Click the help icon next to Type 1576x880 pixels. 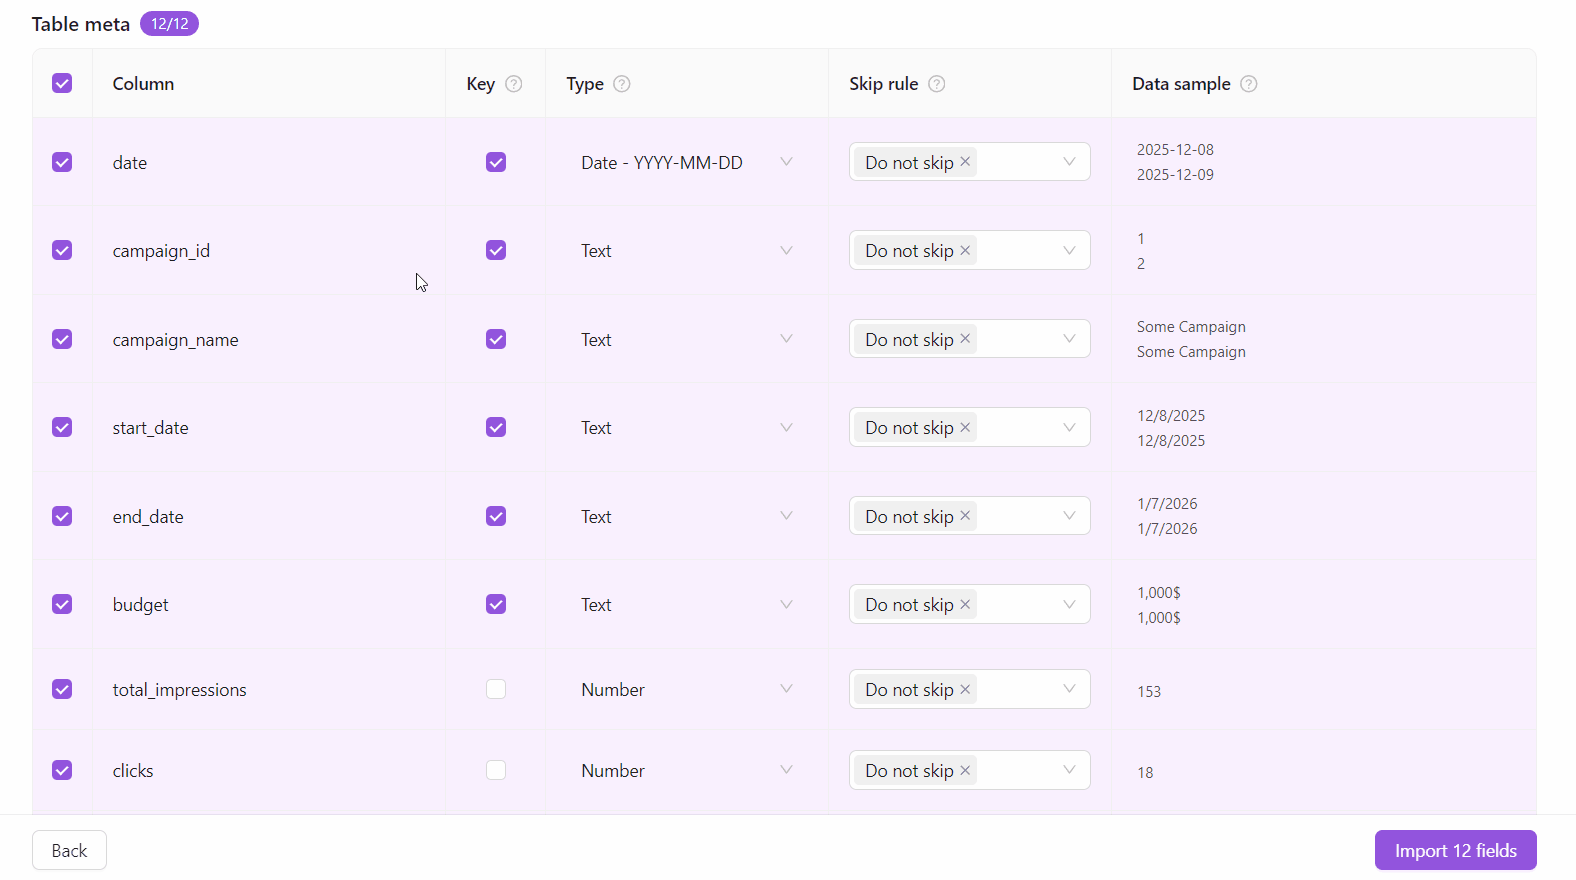click(622, 84)
